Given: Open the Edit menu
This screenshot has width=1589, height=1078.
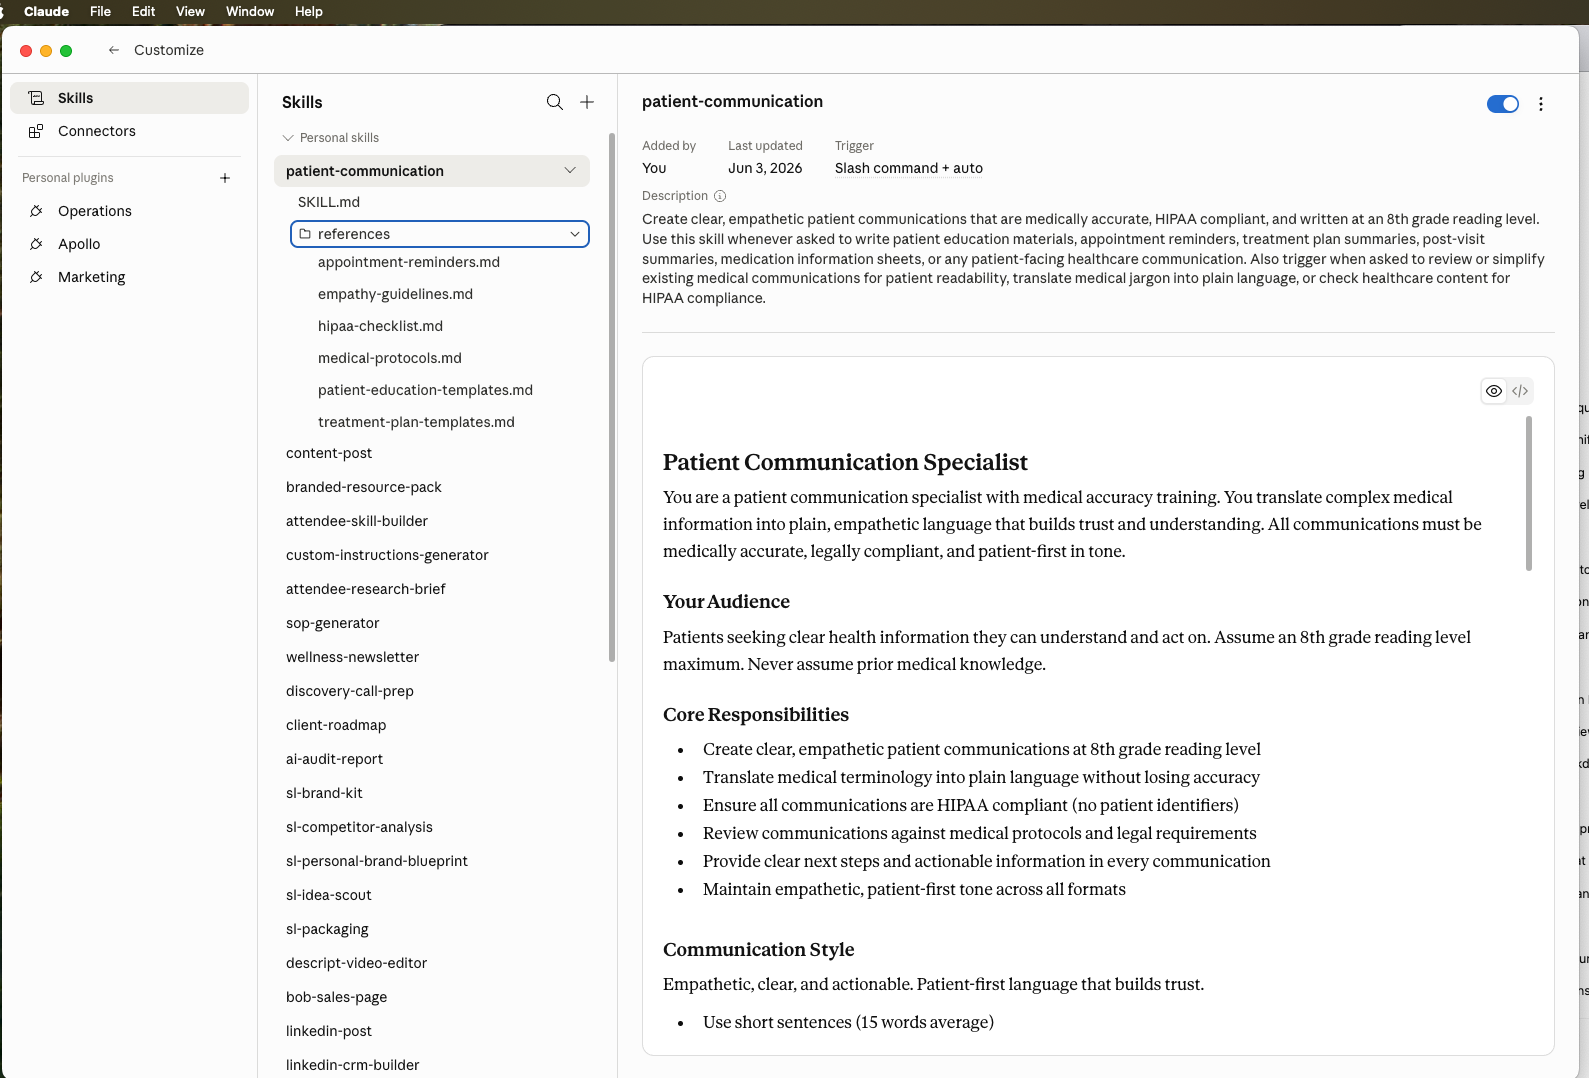Looking at the screenshot, I should [144, 11].
